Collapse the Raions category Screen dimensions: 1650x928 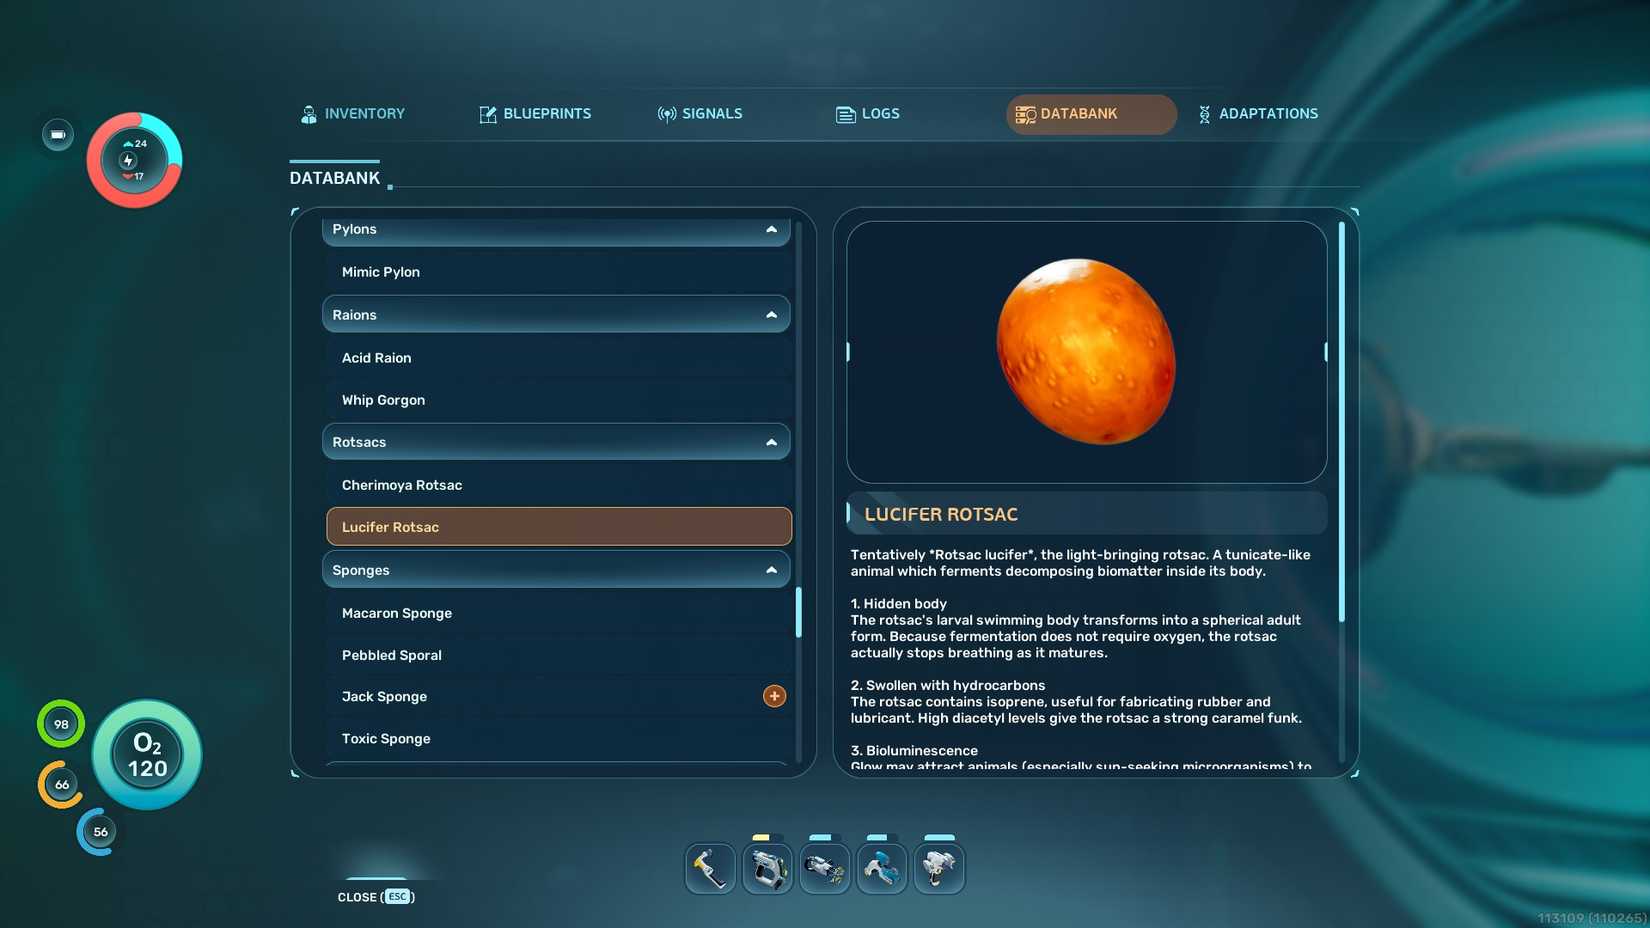(556, 315)
